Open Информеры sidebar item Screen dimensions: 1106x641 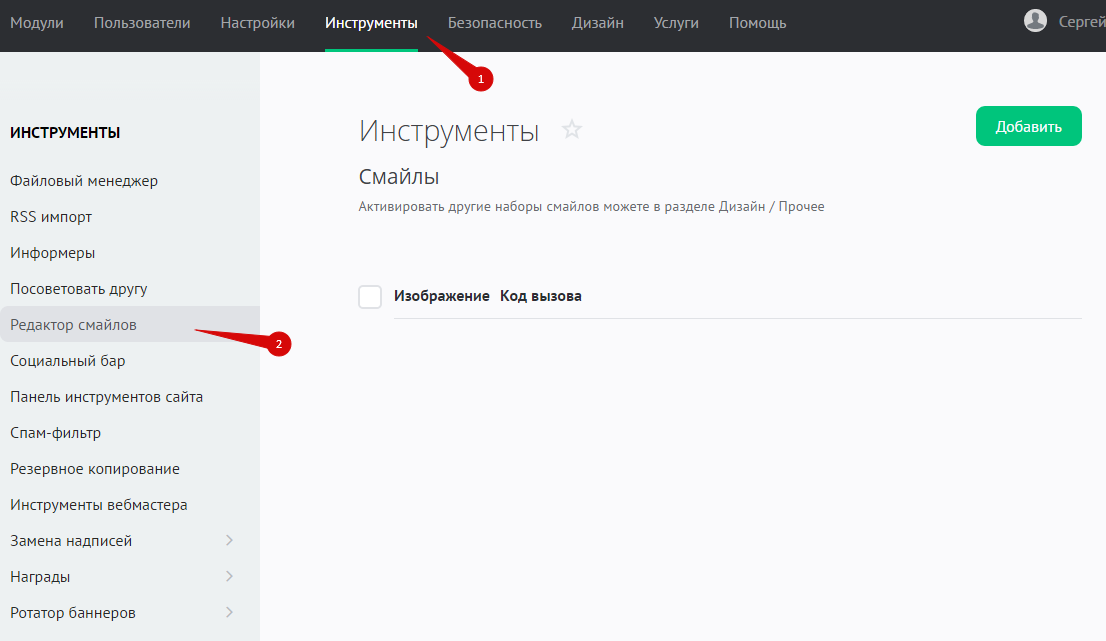[53, 253]
